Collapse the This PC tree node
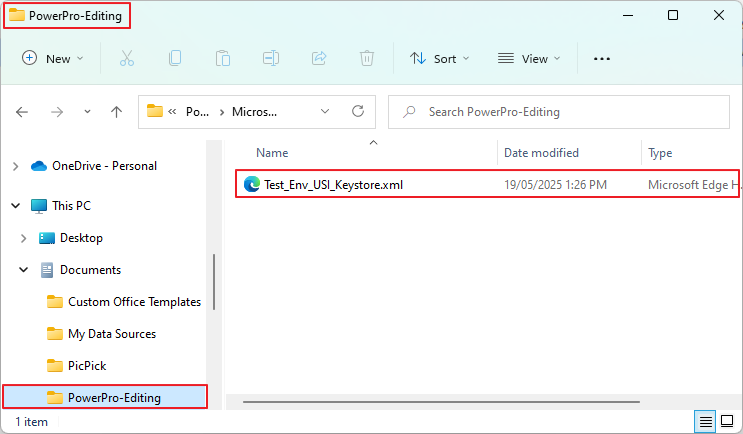743x434 pixels. (x=16, y=206)
